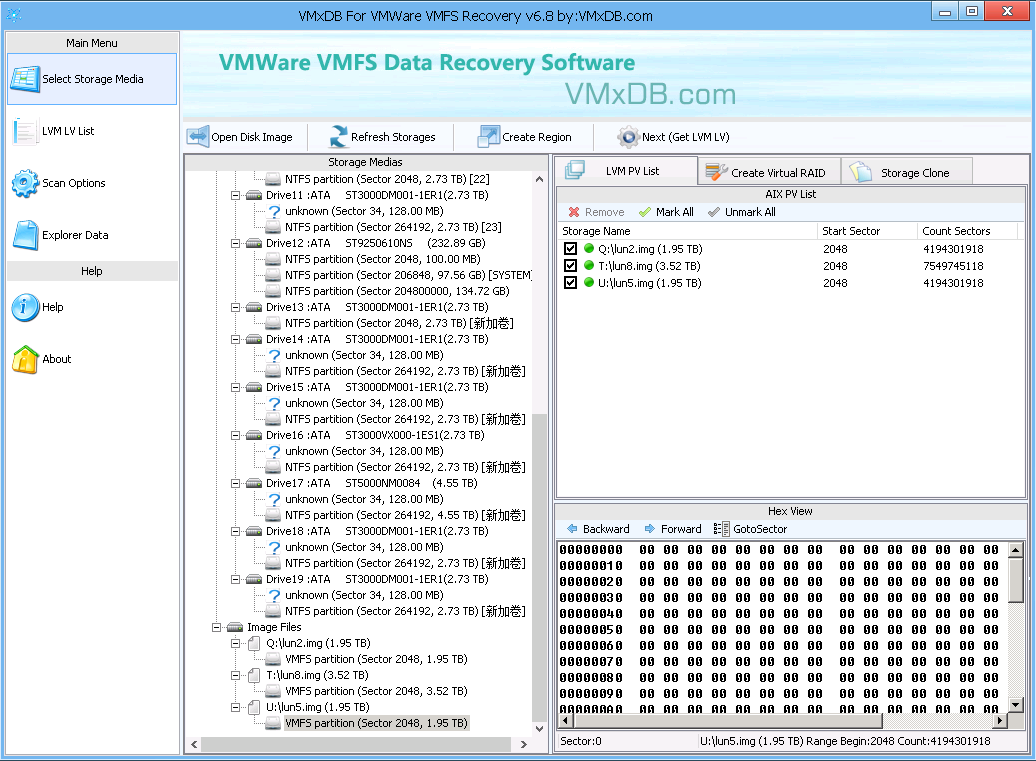1036x761 pixels.
Task: Click the LVM PV List tab icon
Action: click(575, 170)
